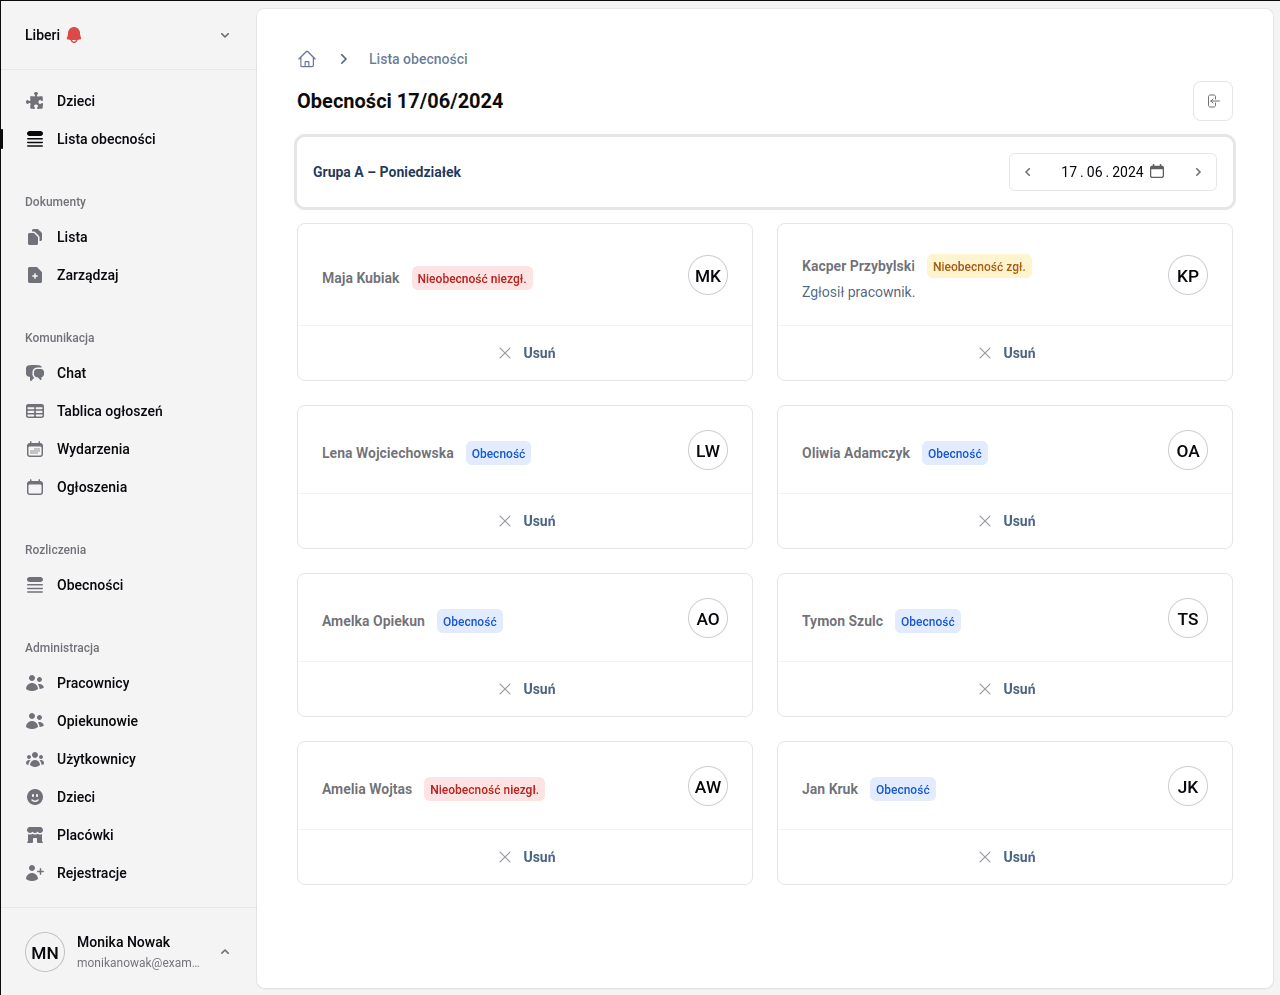Screen dimensions: 1280x995
Task: Click the home breadcrumb icon
Action: (307, 59)
